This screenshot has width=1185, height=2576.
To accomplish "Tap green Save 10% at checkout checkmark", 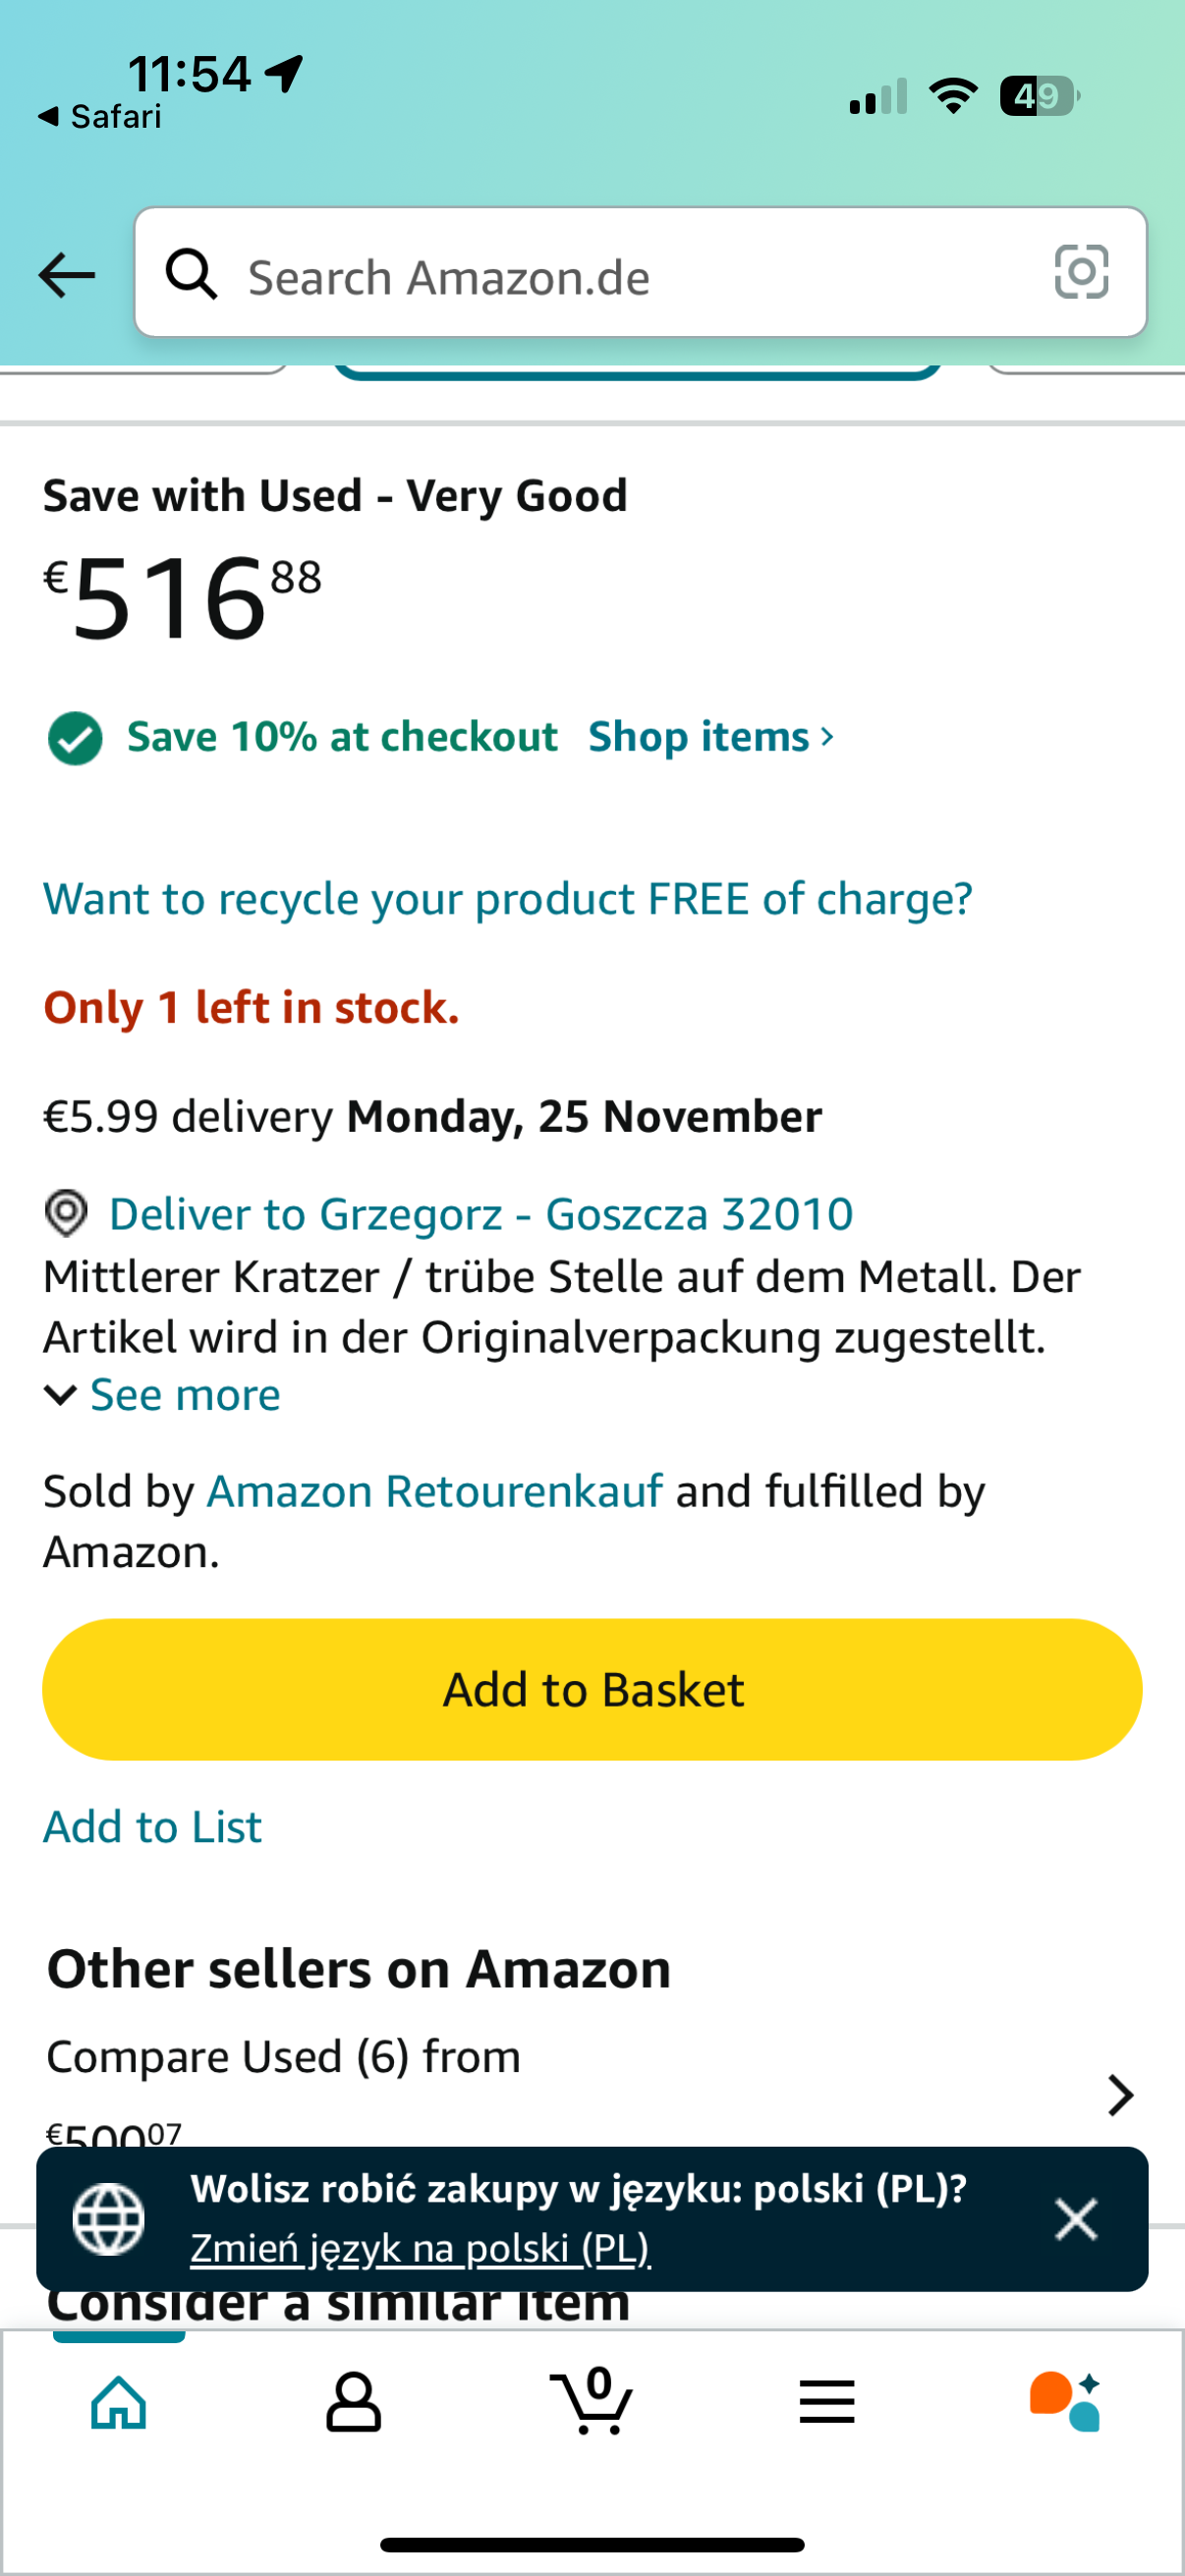I will pos(75,739).
